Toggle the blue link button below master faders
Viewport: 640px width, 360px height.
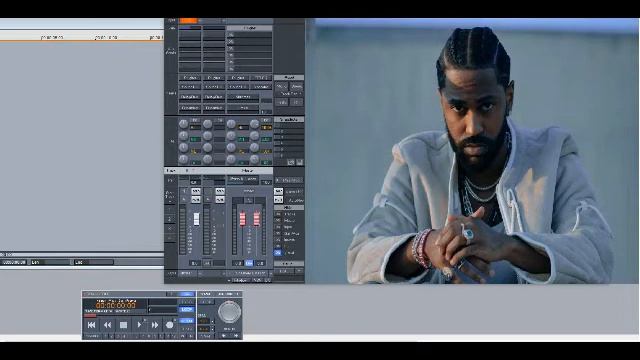(x=249, y=263)
